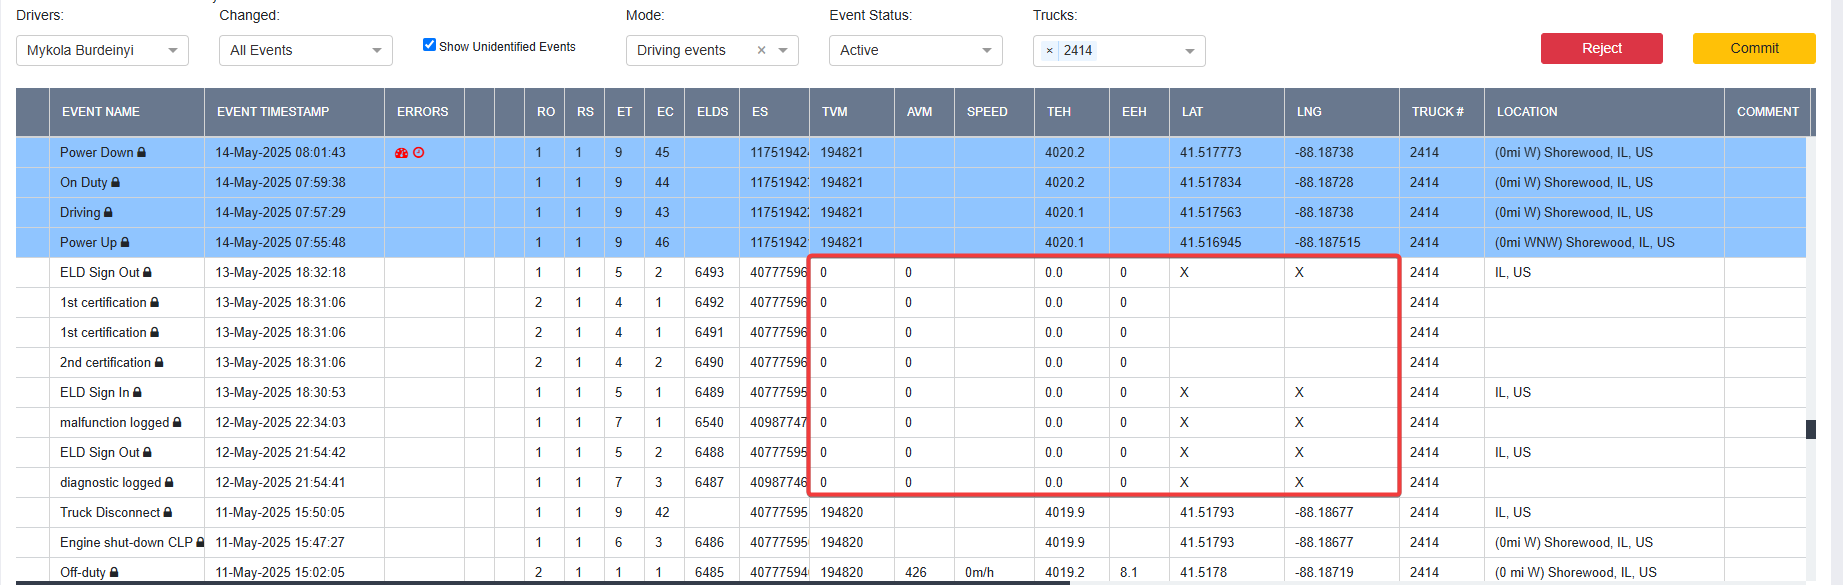This screenshot has width=1843, height=585.
Task: Remove truck 2414 tag with the x
Action: tap(1049, 50)
